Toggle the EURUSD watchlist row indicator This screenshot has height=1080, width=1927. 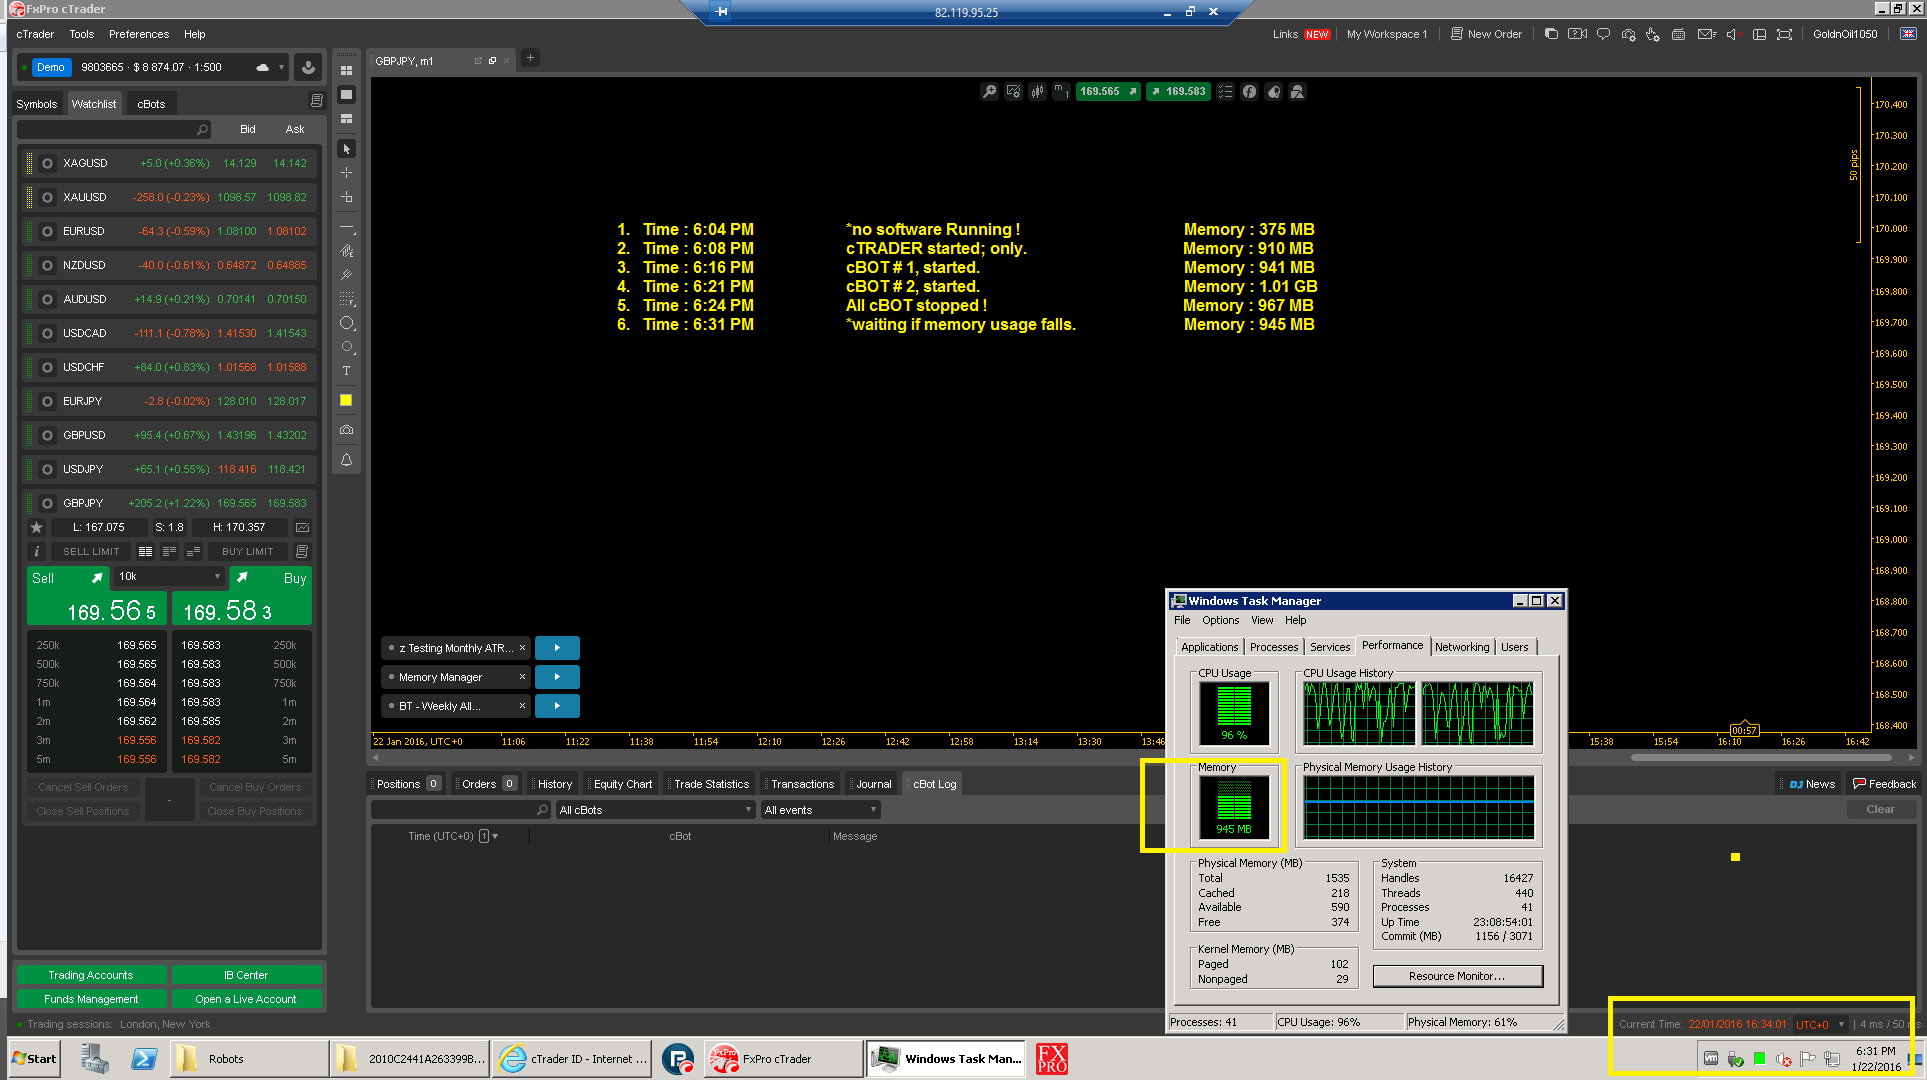47,231
